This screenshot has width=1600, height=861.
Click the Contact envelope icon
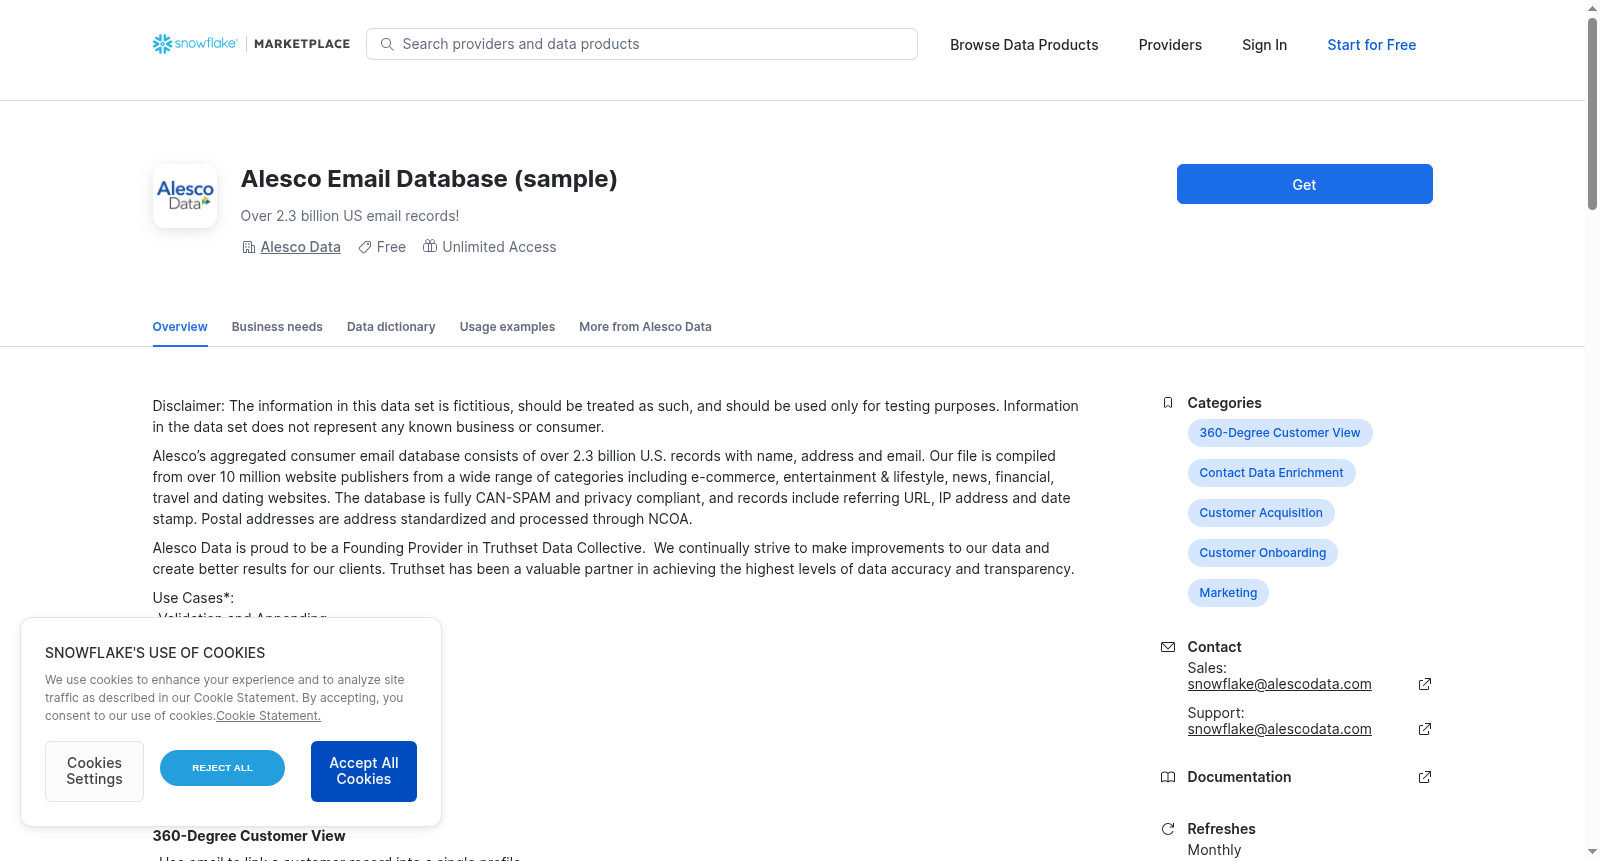1168,647
